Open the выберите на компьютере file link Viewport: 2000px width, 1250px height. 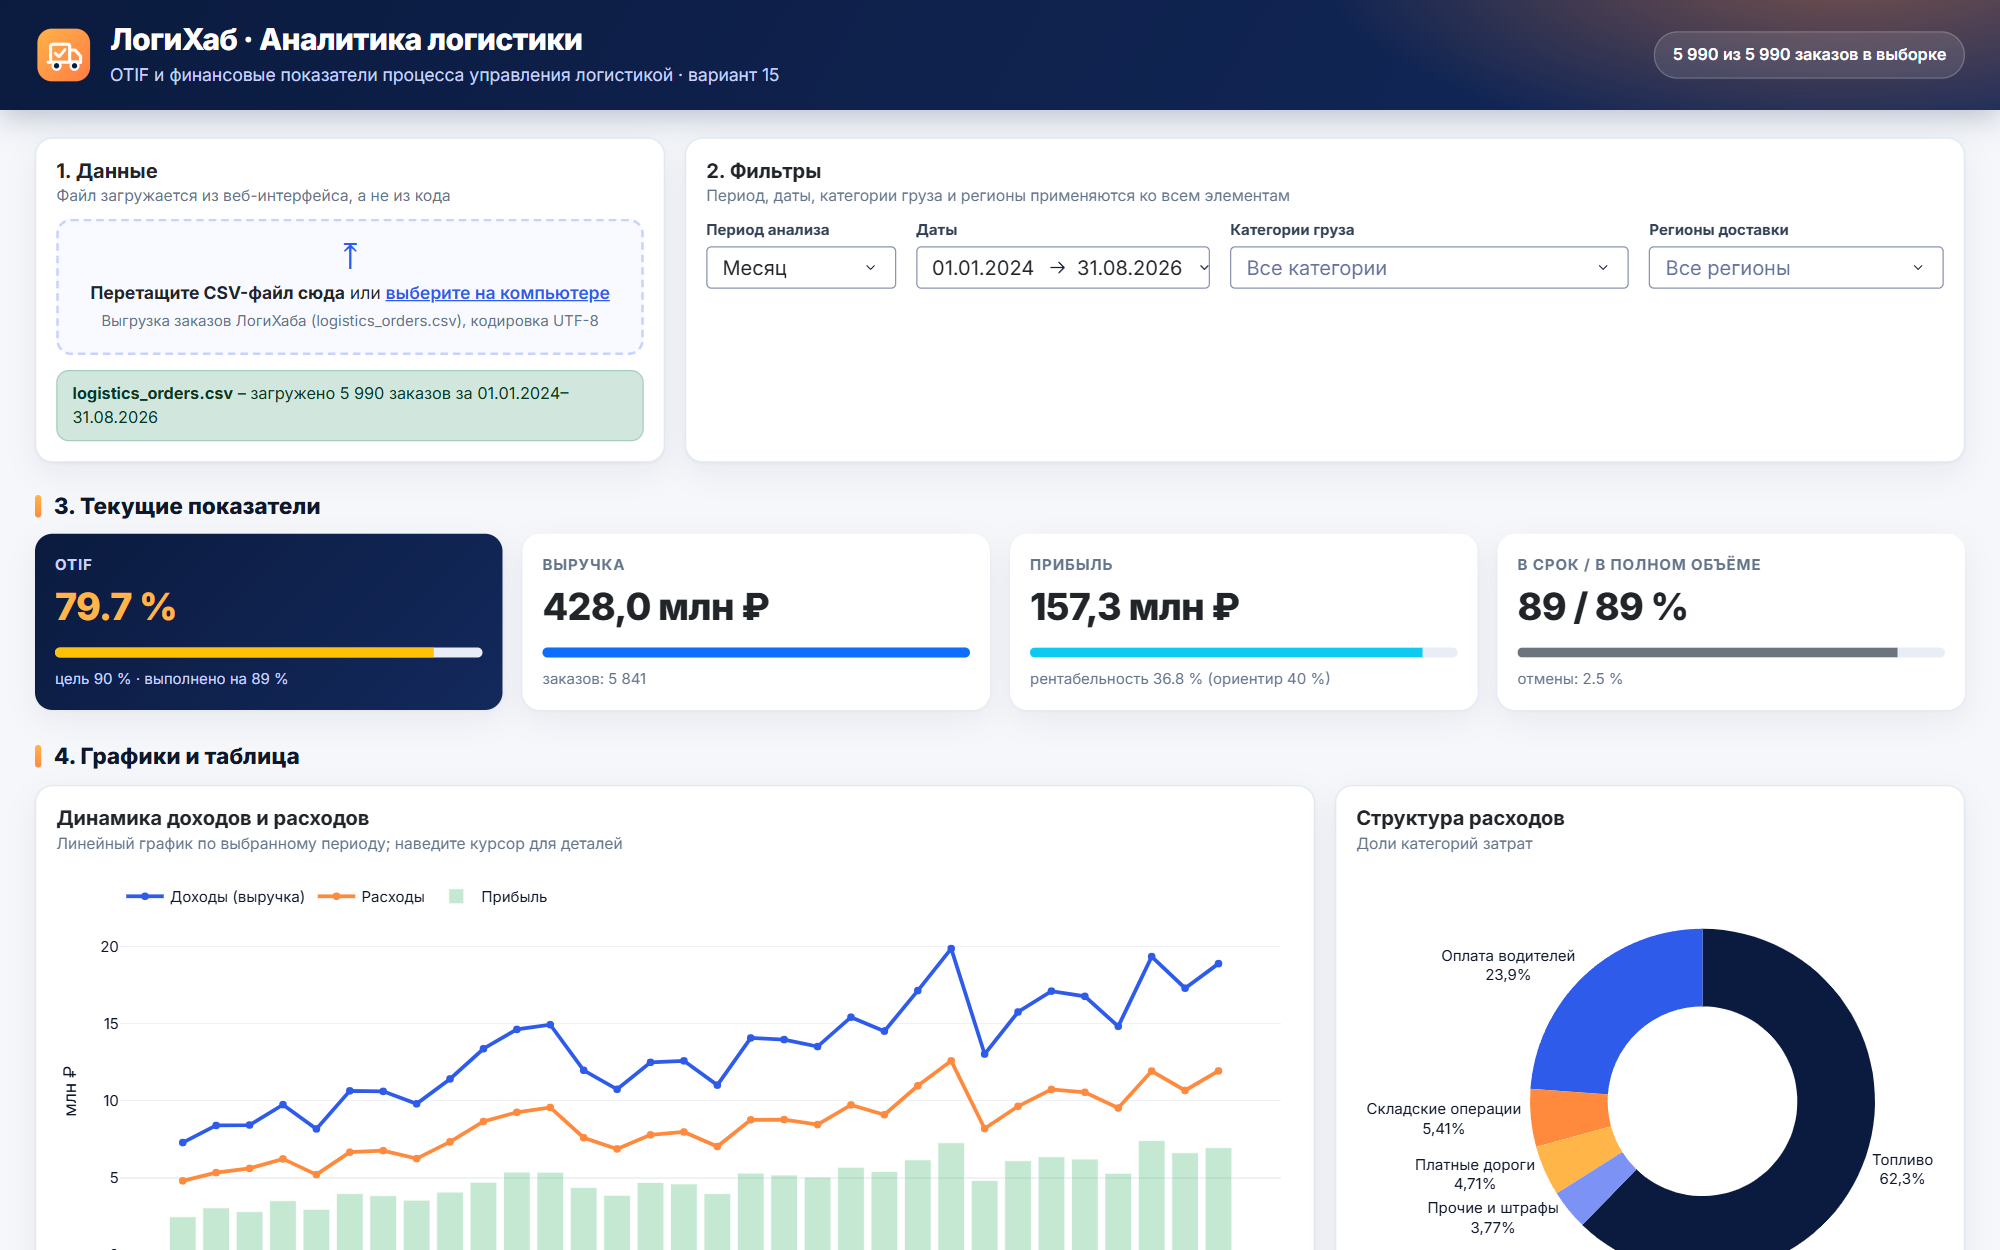497,293
